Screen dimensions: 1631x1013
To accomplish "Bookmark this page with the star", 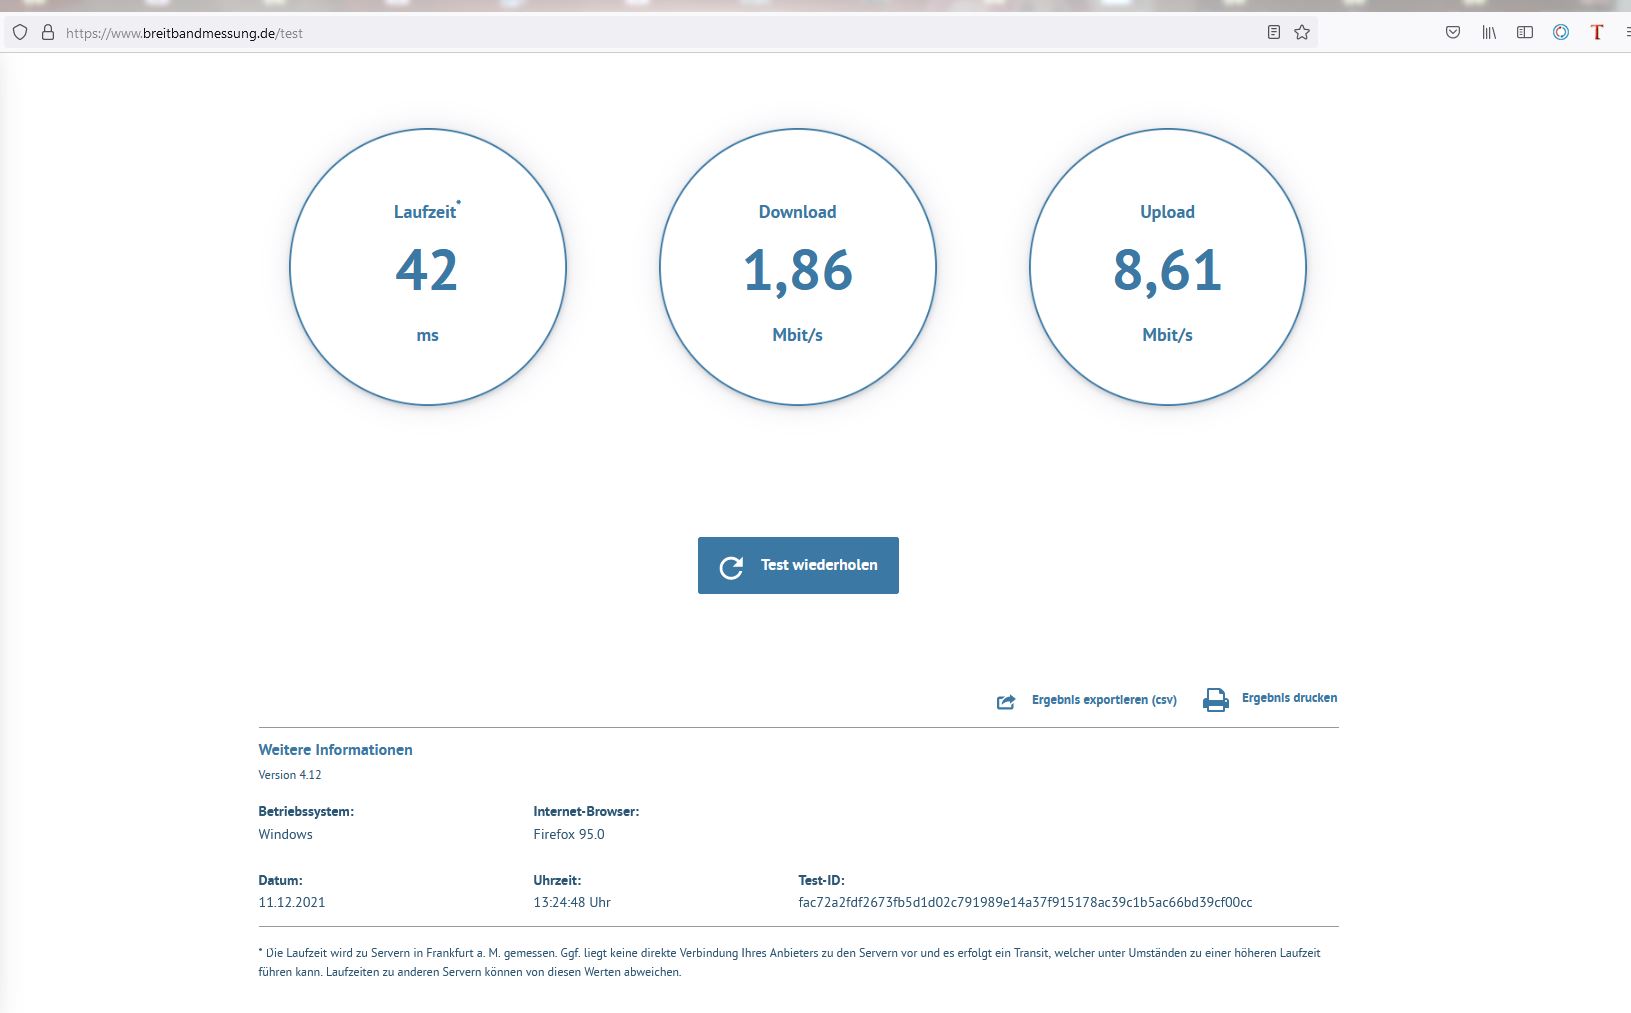I will pyautogui.click(x=1301, y=32).
